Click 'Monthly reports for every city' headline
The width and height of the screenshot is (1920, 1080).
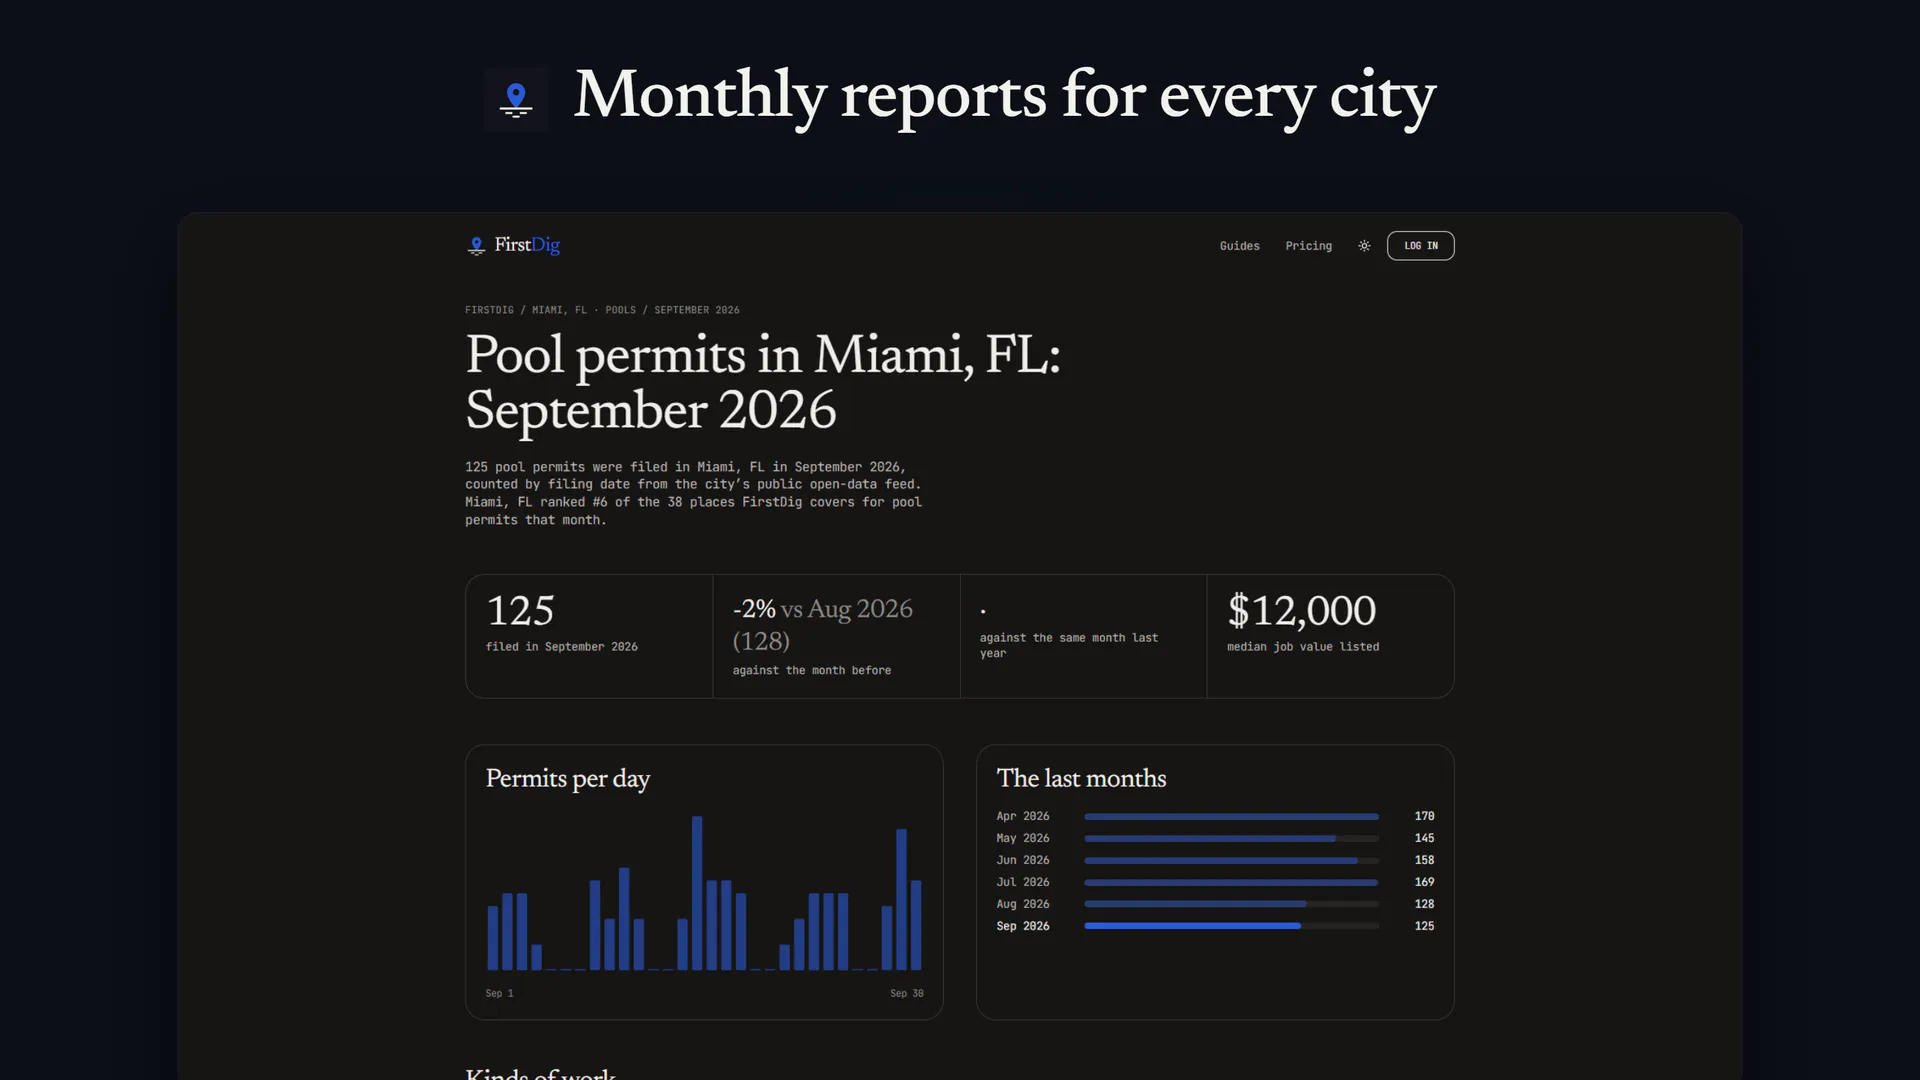pos(1004,97)
